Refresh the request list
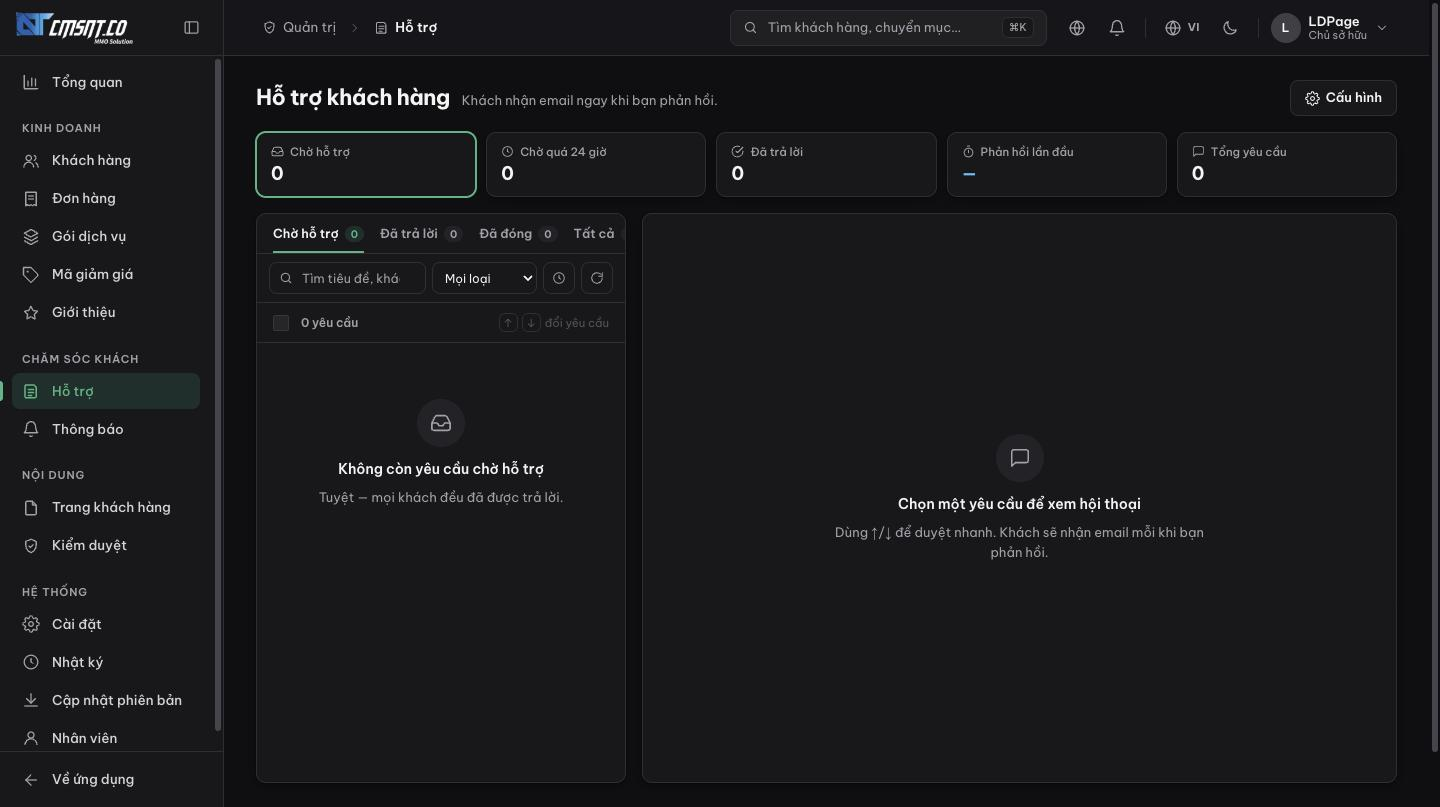The height and width of the screenshot is (807, 1440). tap(597, 278)
